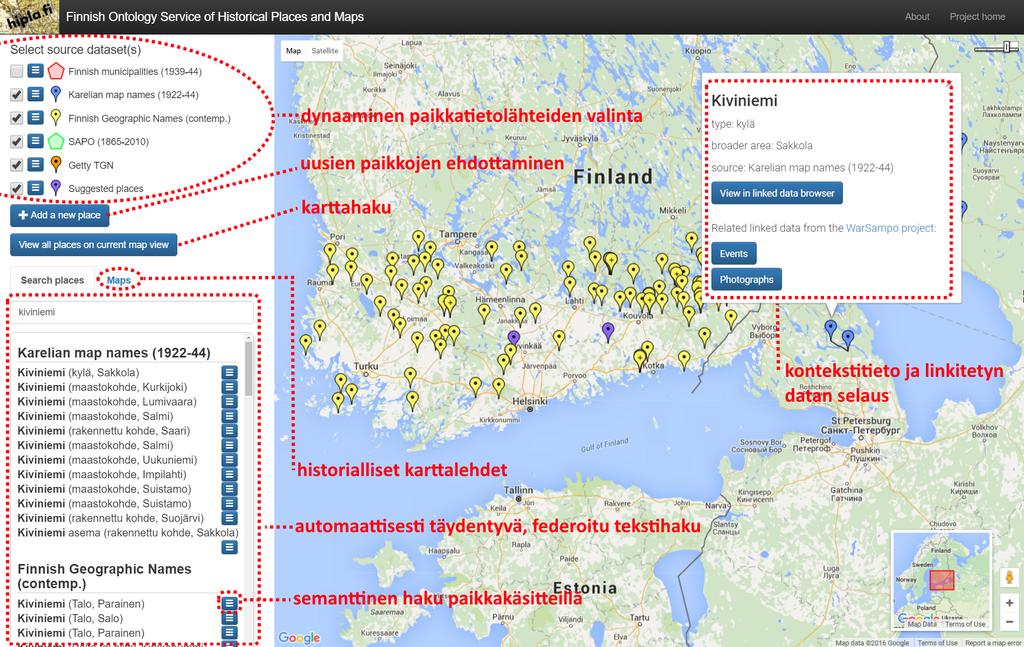The image size is (1024, 647).
Task: Toggle the SAPO (1865-2010) checkbox
Action: tap(16, 141)
